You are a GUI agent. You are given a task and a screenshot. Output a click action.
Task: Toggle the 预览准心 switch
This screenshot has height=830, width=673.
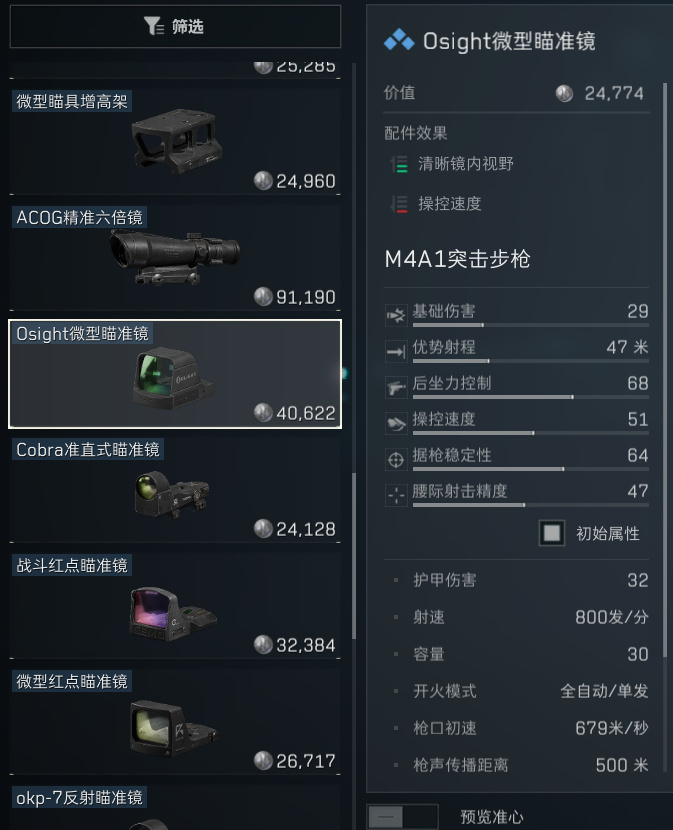coord(402,817)
